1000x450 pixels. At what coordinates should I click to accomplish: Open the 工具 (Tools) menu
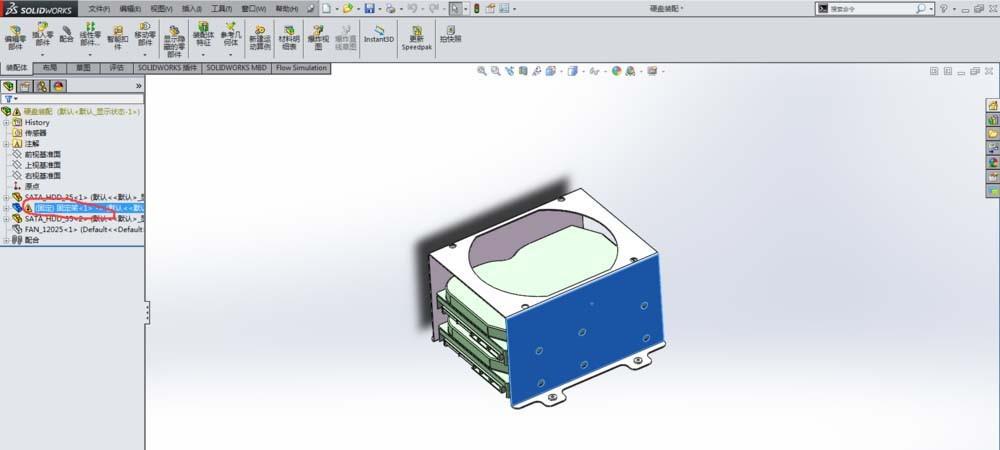222,9
